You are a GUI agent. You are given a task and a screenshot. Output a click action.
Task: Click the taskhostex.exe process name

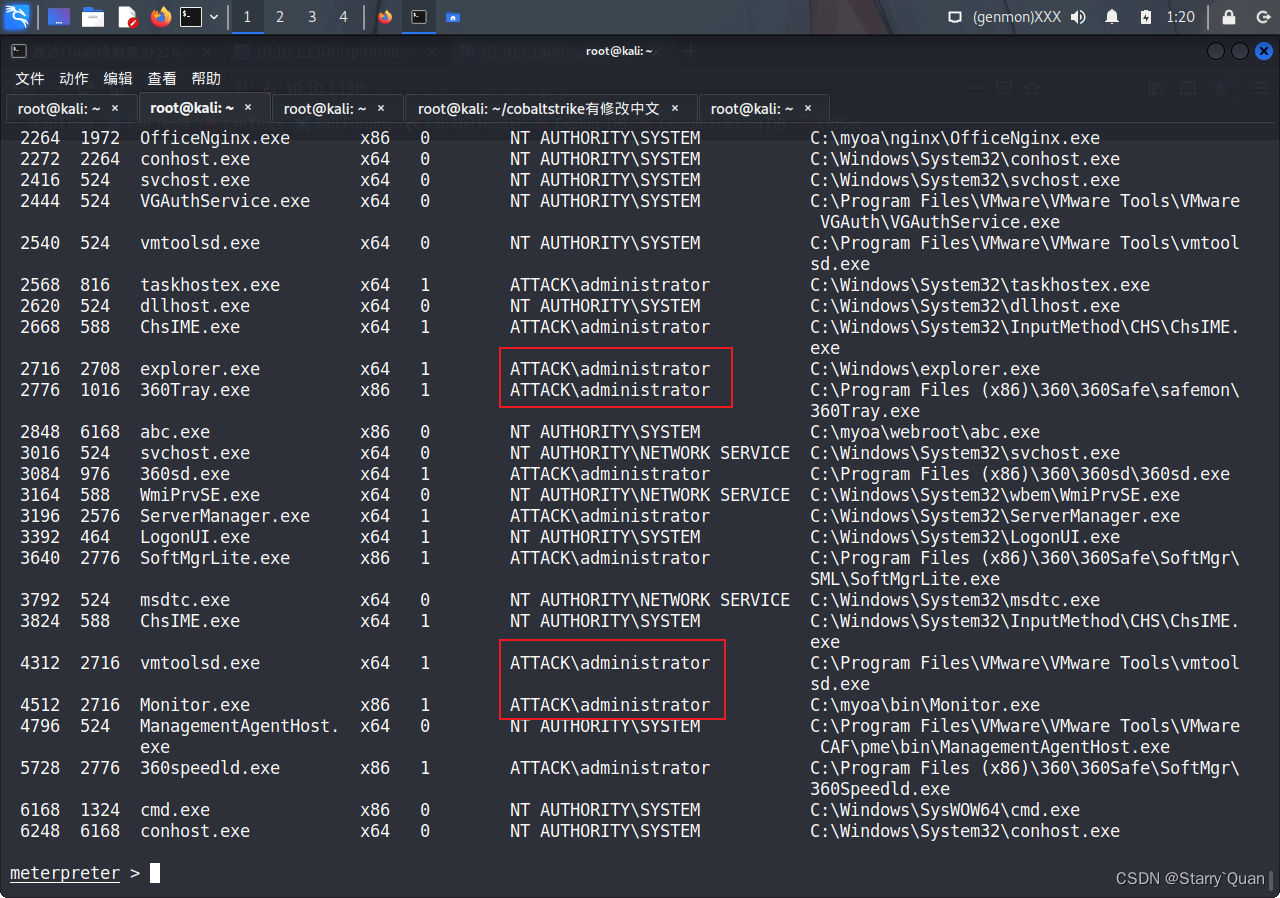(x=210, y=285)
